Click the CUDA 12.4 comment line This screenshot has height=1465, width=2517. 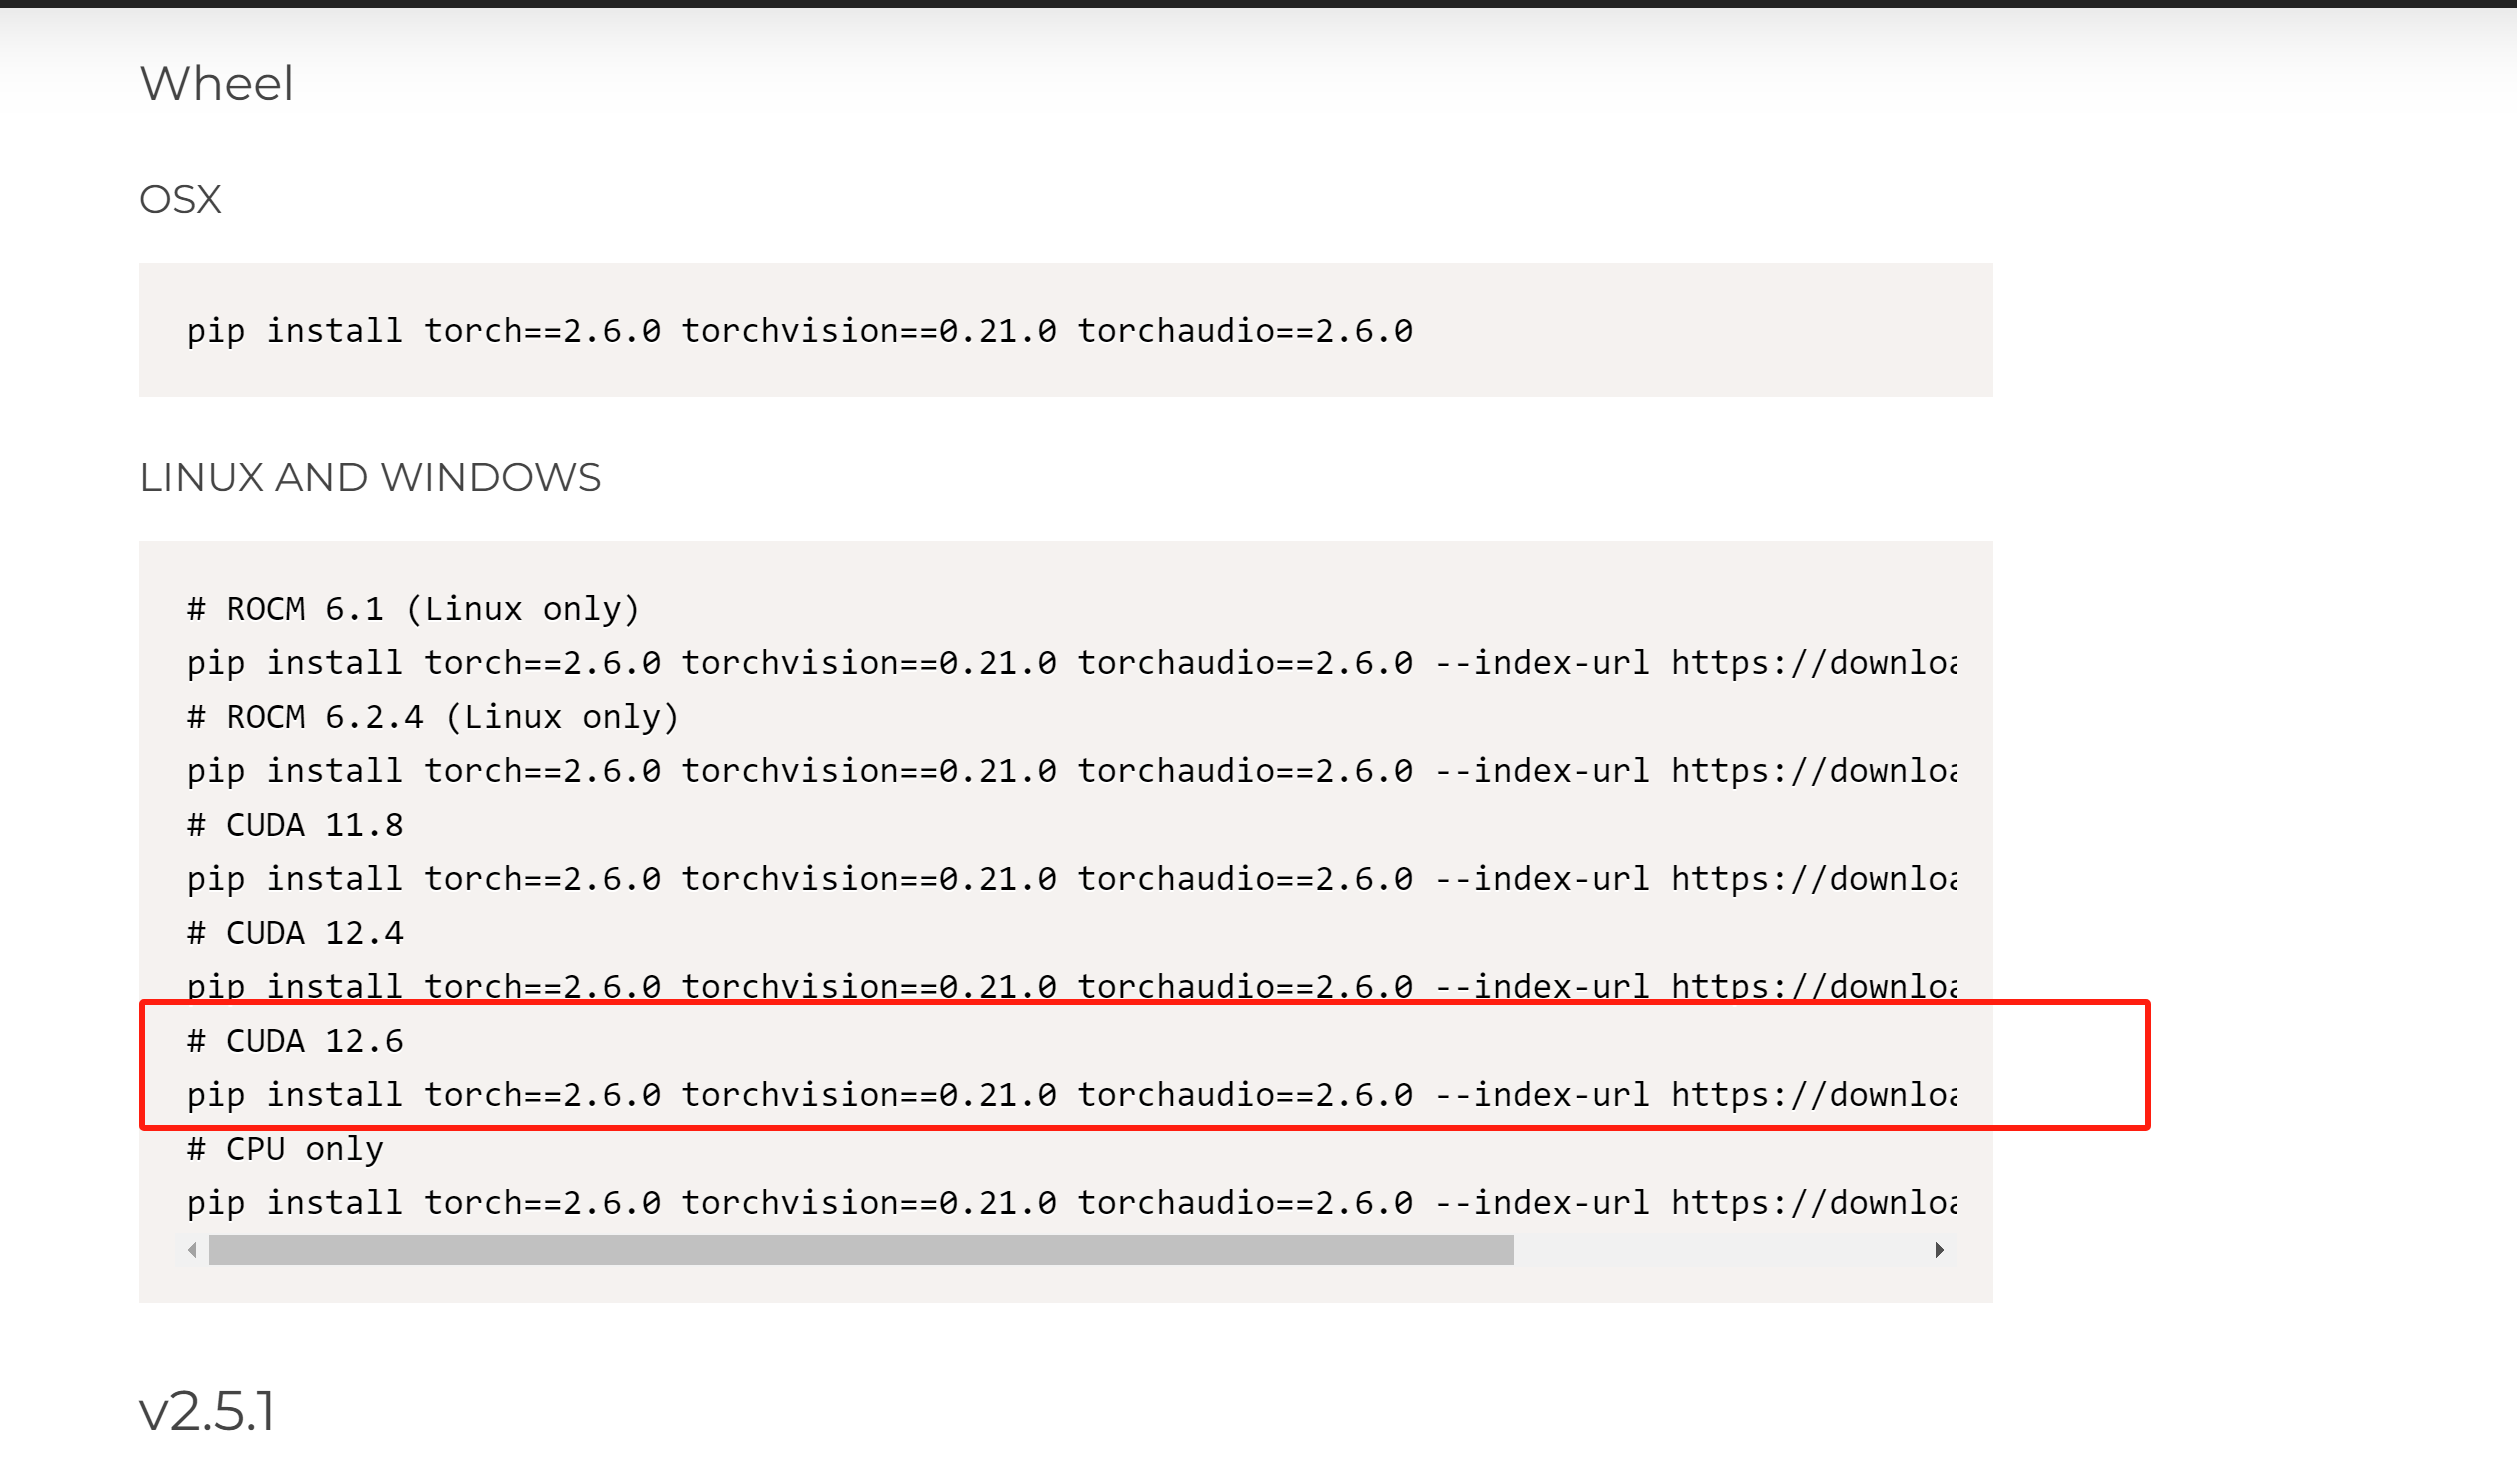tap(294, 933)
